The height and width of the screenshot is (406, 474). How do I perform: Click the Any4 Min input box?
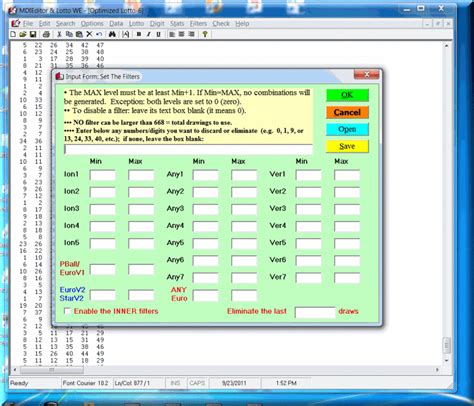205,226
